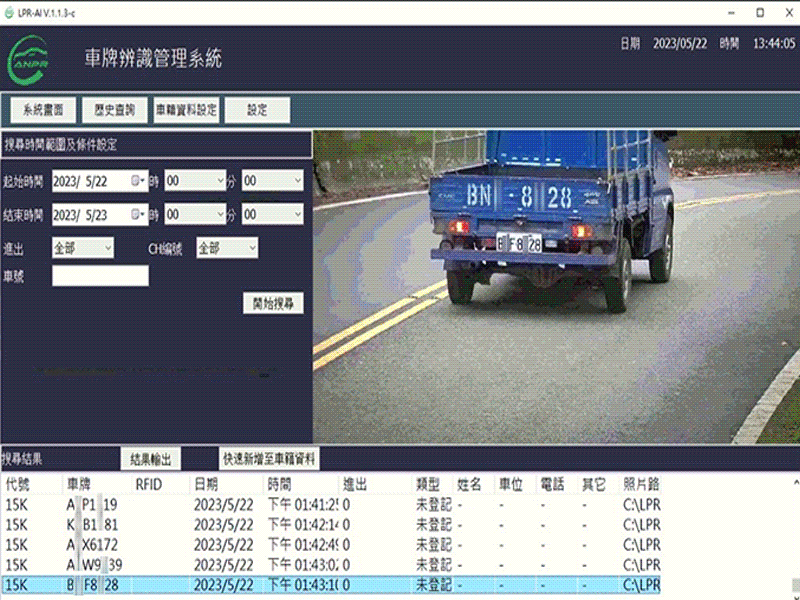
Task: Go to 車籍資料設定 tab
Action: pos(186,110)
